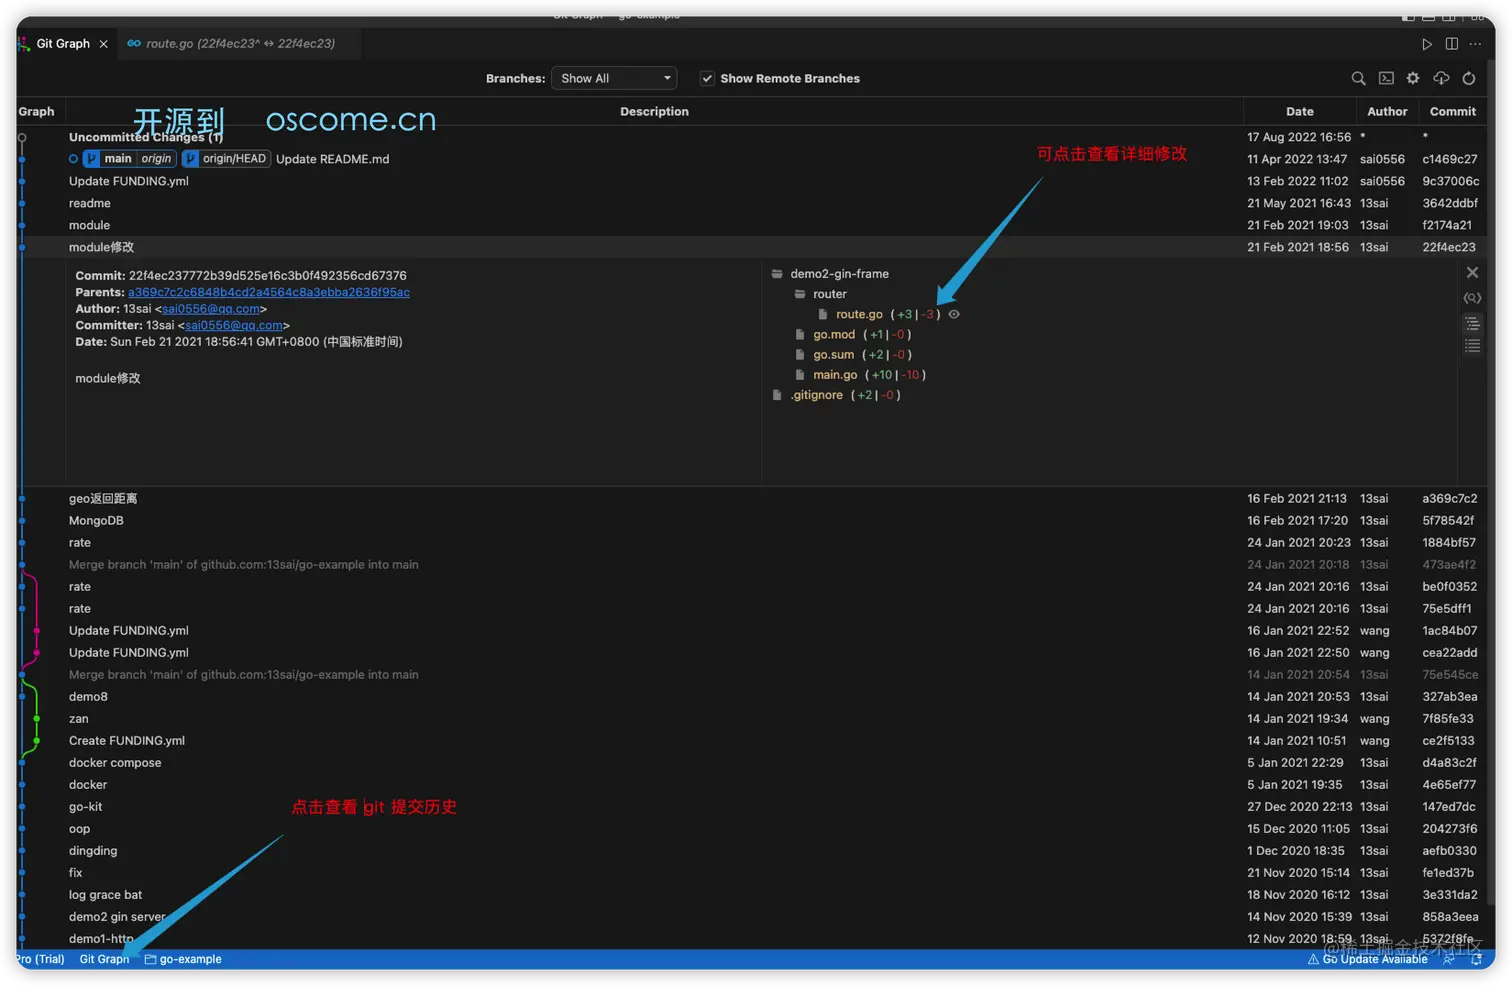
Task: Preview route.go changes via the eye icon
Action: tap(952, 313)
